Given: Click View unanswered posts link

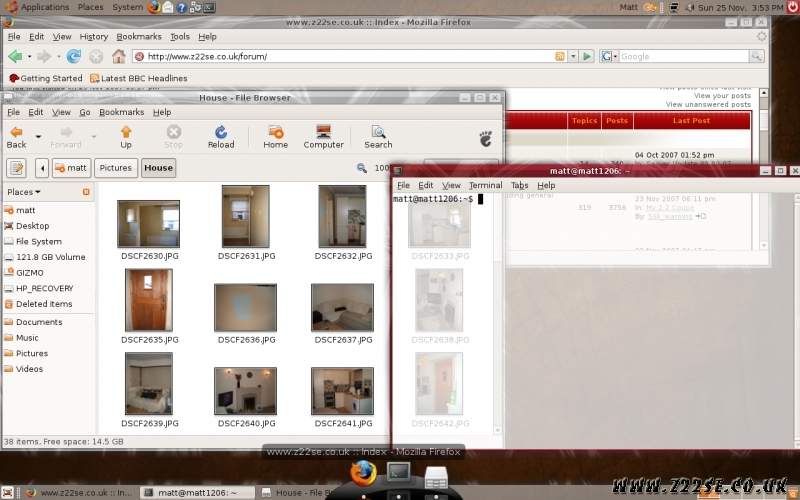Looking at the screenshot, I should pyautogui.click(x=708, y=105).
